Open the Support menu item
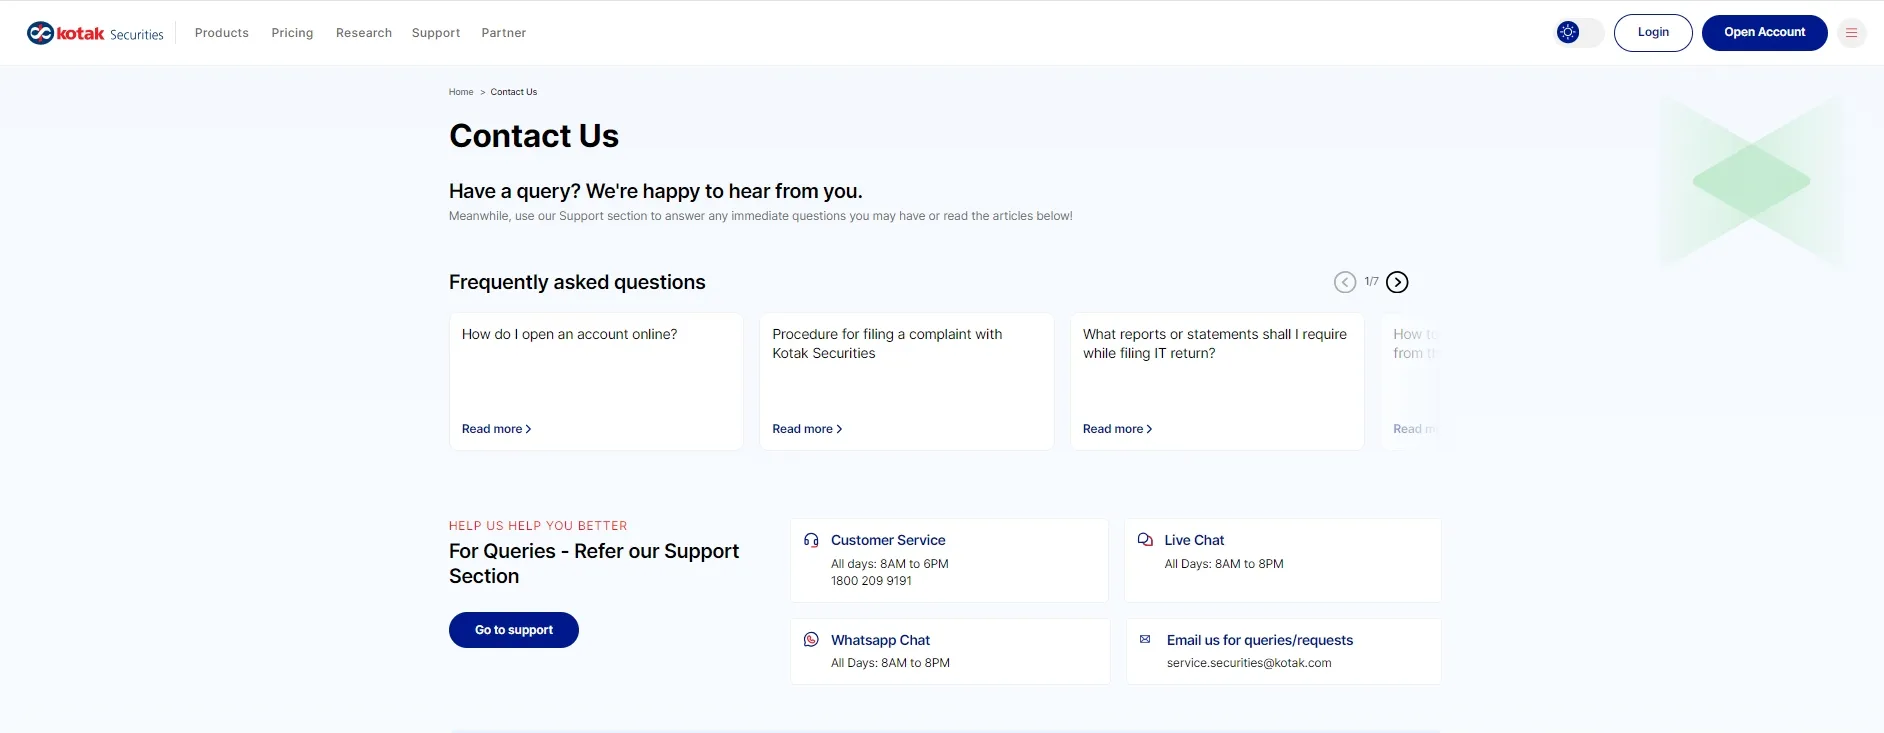1884x733 pixels. coord(436,33)
